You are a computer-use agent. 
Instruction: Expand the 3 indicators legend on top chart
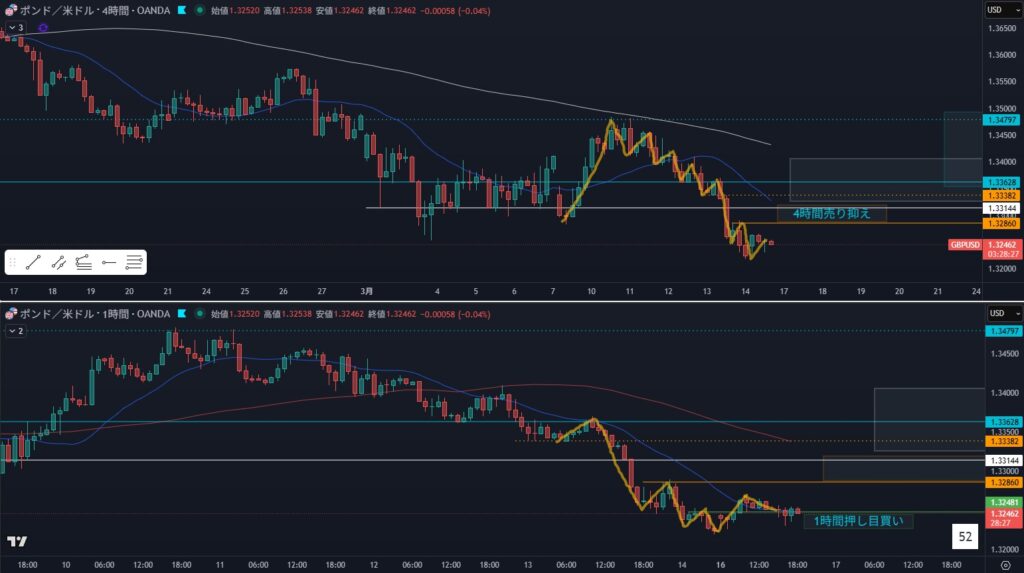[x=14, y=28]
